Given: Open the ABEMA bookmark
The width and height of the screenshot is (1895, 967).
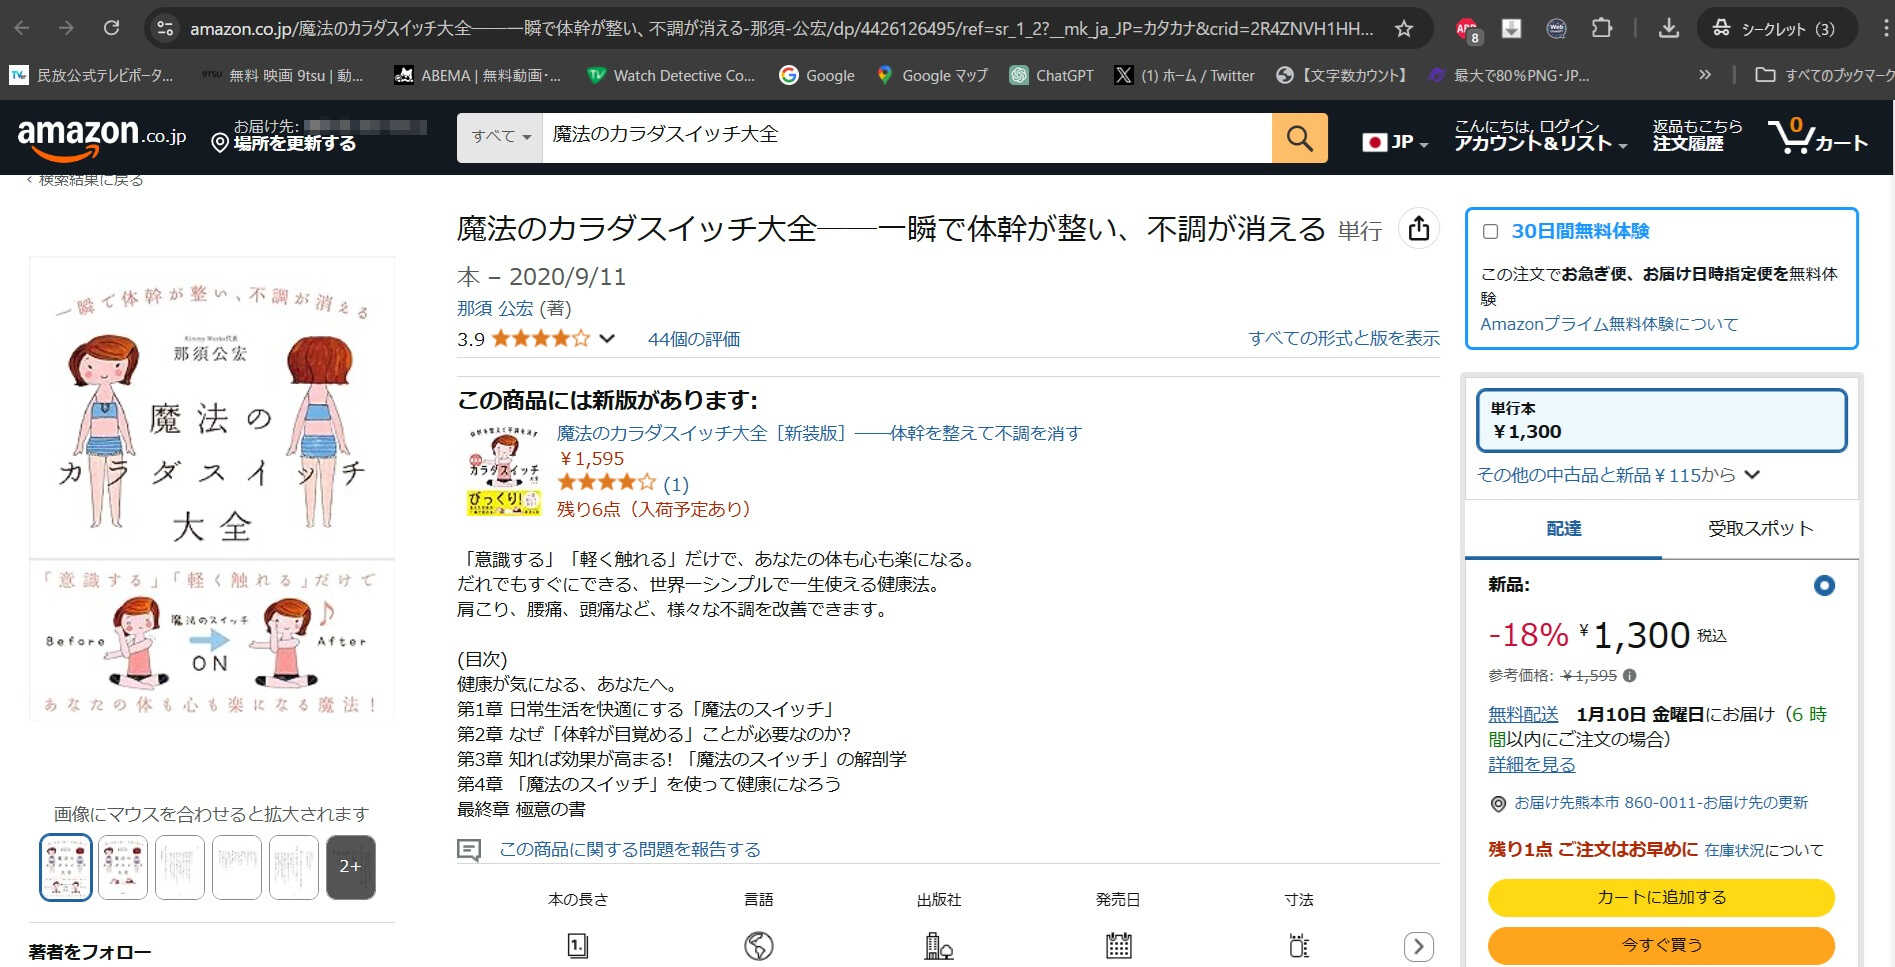Looking at the screenshot, I should click(477, 75).
